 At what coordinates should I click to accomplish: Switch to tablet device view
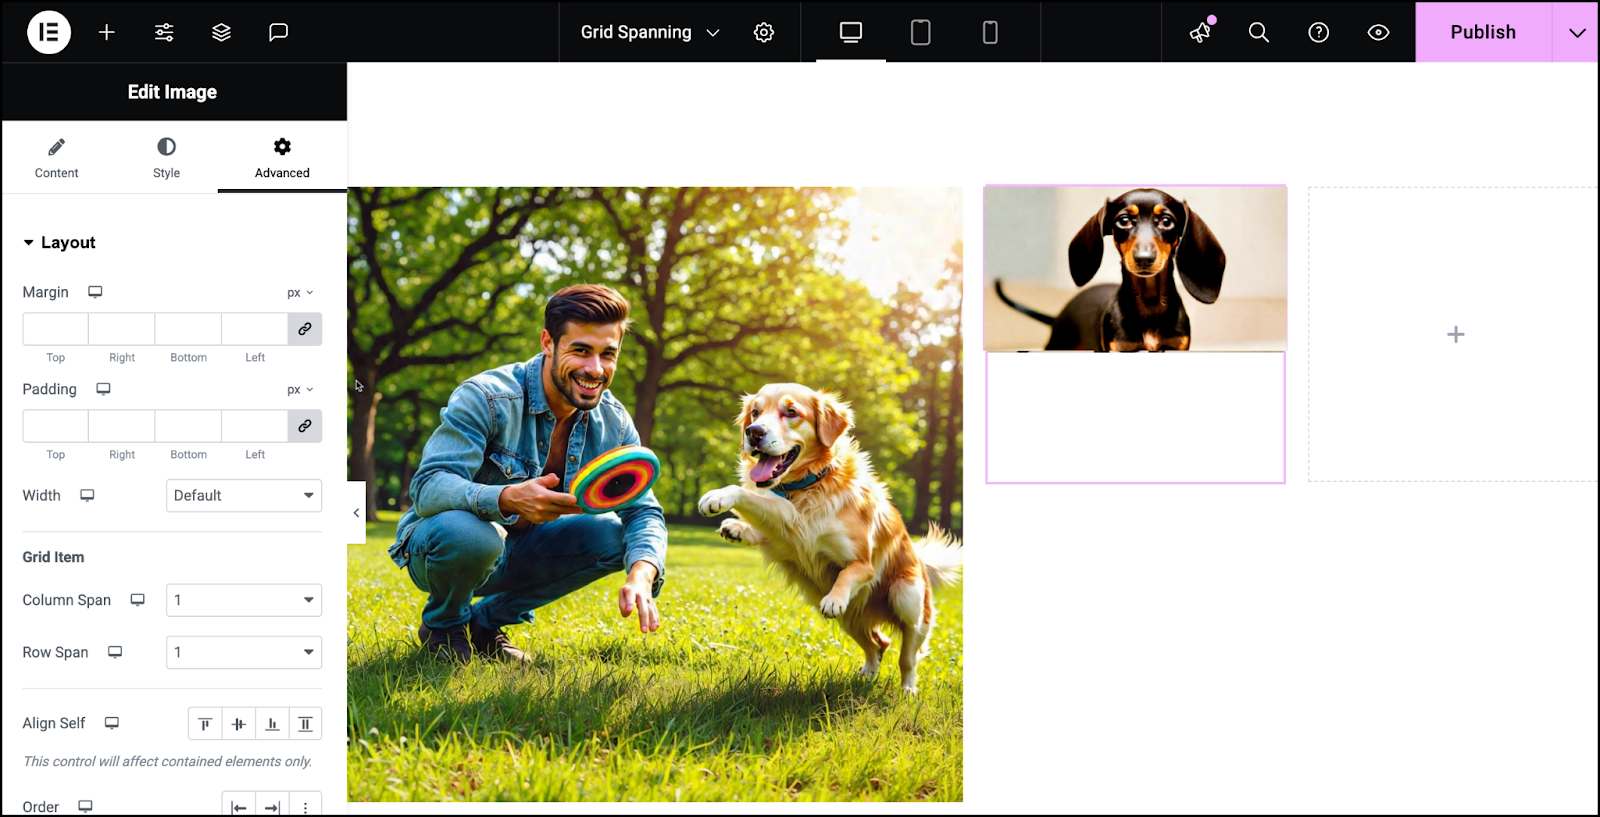[x=920, y=32]
